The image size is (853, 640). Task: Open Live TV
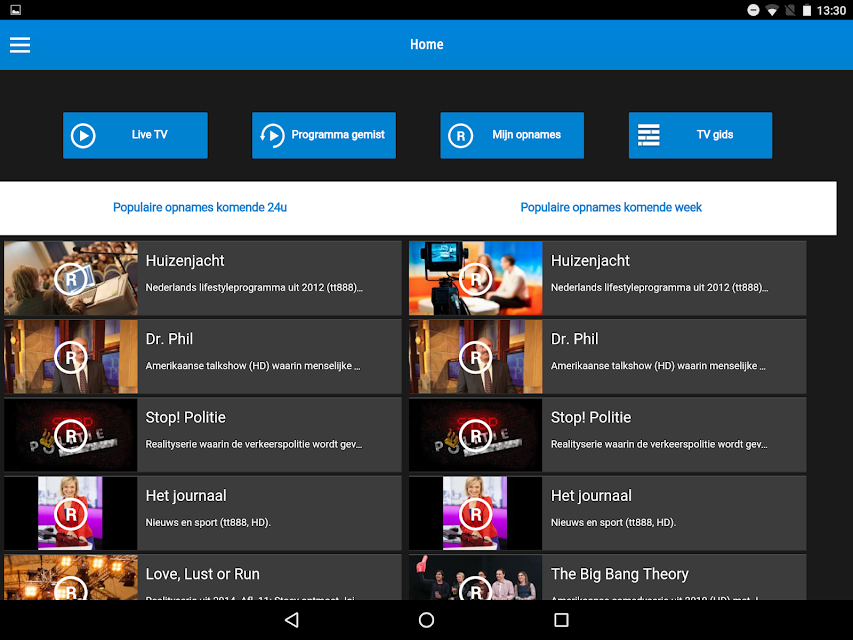click(135, 136)
